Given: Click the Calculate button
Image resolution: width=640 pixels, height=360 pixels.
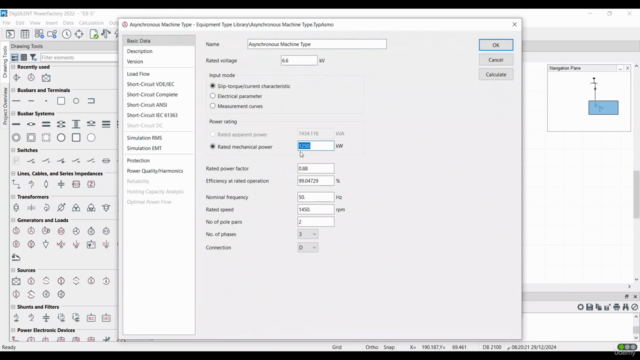Looking at the screenshot, I should tap(496, 75).
